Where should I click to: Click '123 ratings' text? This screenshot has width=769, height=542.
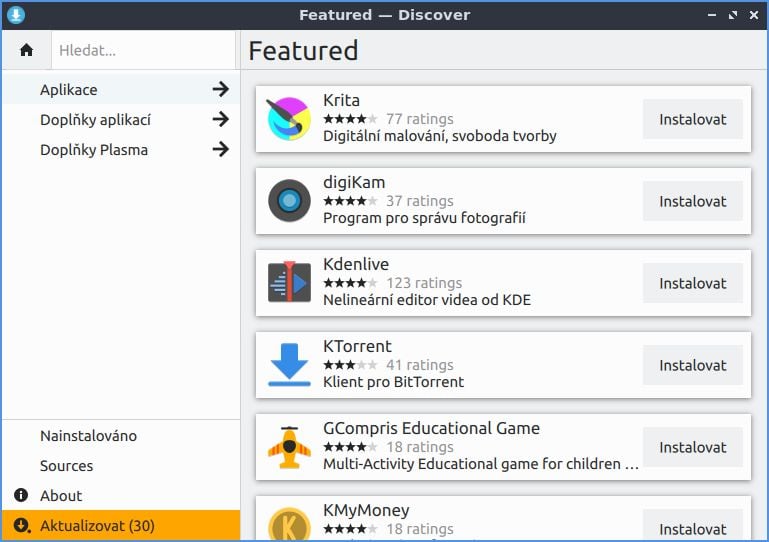click(x=424, y=283)
